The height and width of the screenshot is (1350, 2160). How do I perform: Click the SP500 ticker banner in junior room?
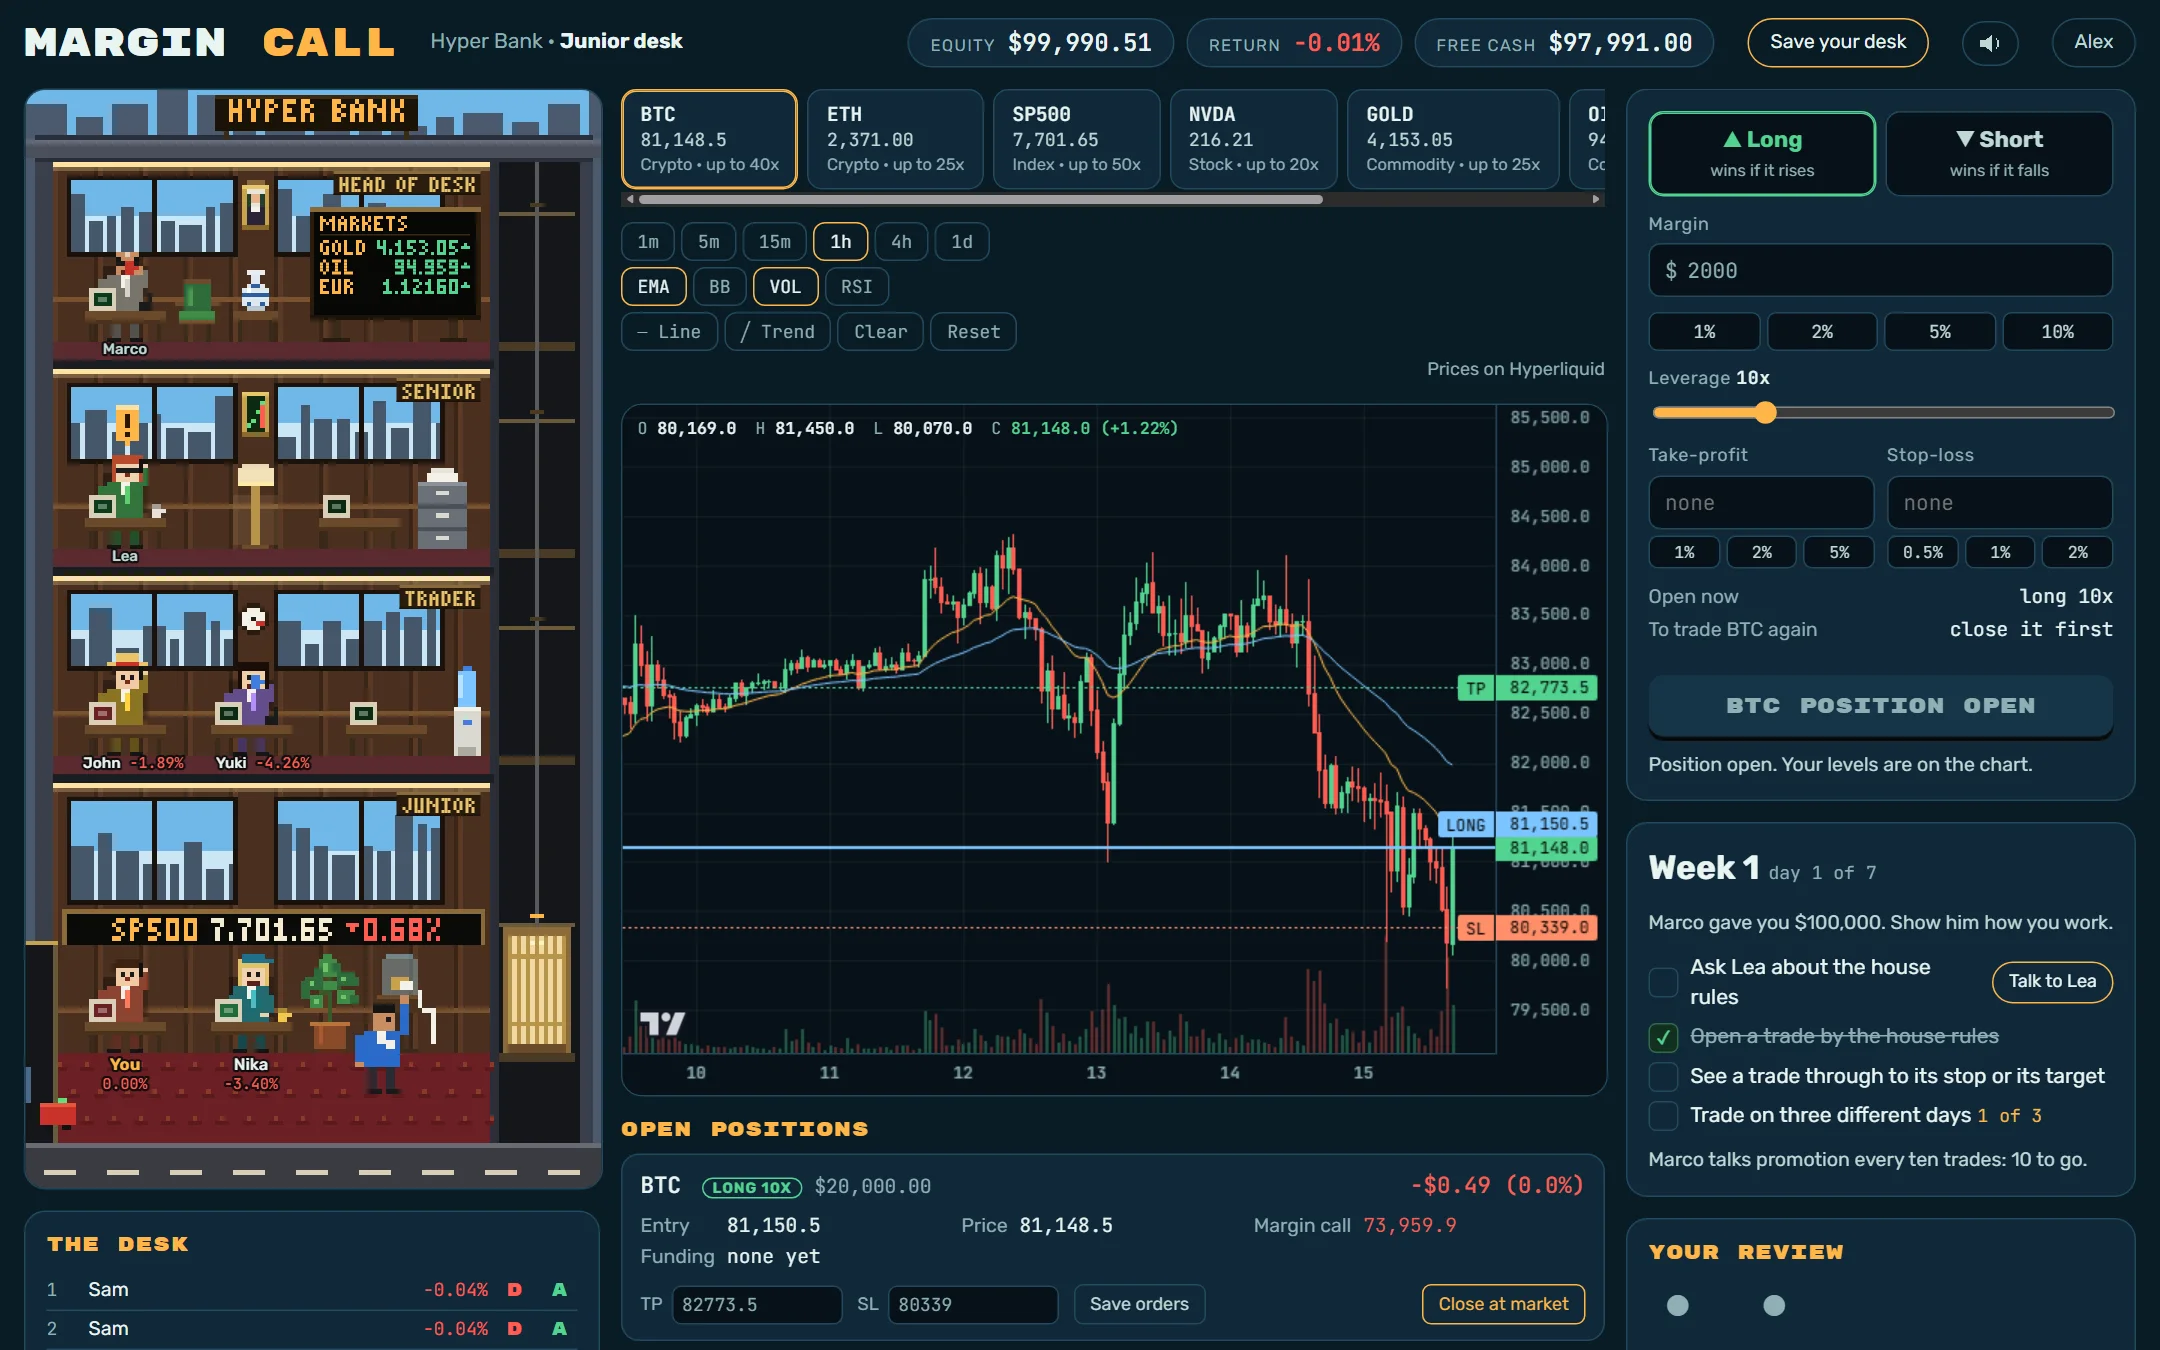(x=275, y=929)
